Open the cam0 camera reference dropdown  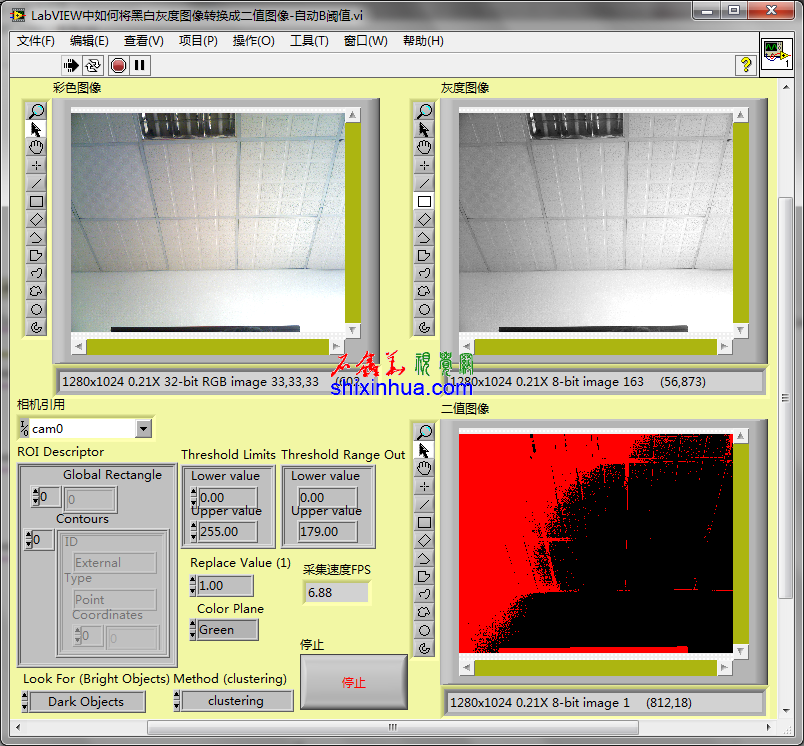pos(143,429)
